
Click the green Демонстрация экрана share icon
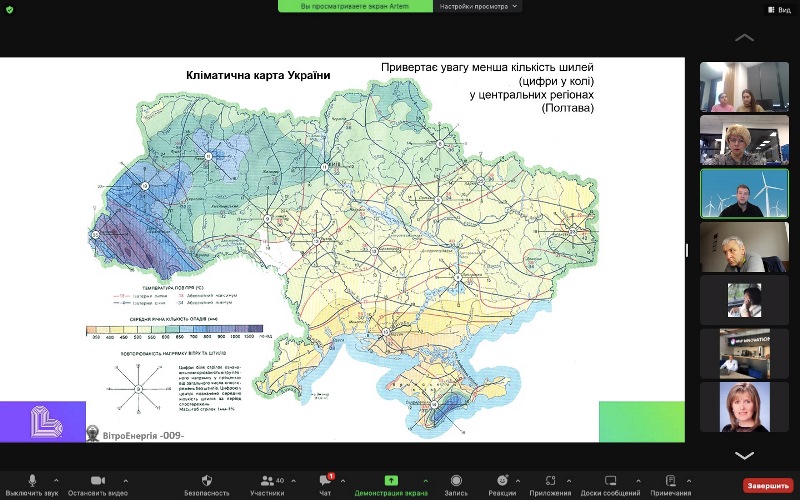coord(390,481)
